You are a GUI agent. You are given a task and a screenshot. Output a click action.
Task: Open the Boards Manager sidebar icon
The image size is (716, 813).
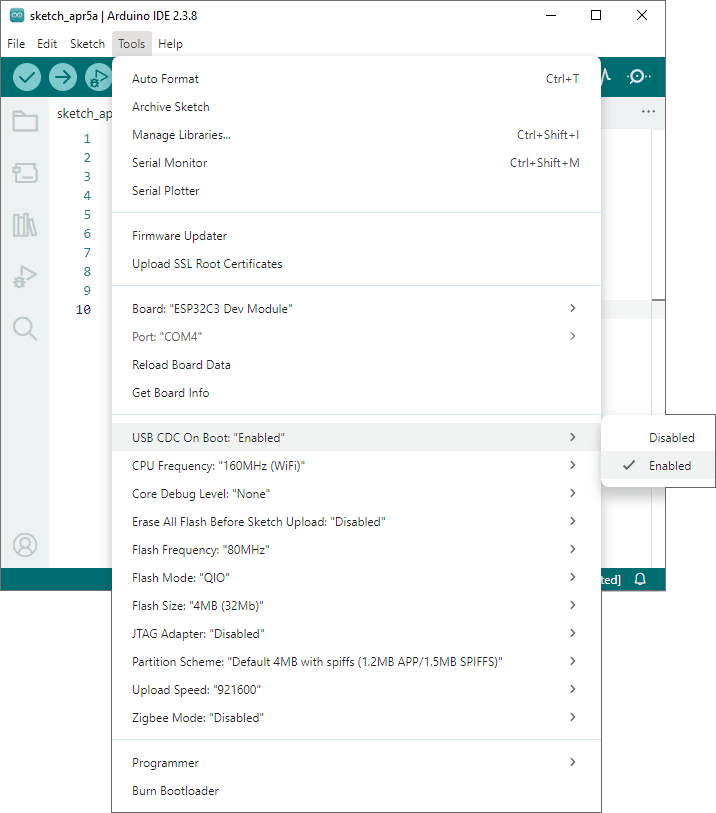click(25, 173)
